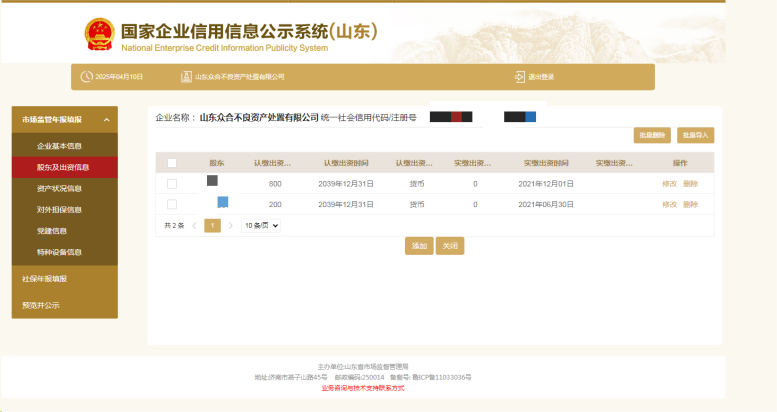Click the logout icon in header bar
777x412 pixels.
[519, 77]
